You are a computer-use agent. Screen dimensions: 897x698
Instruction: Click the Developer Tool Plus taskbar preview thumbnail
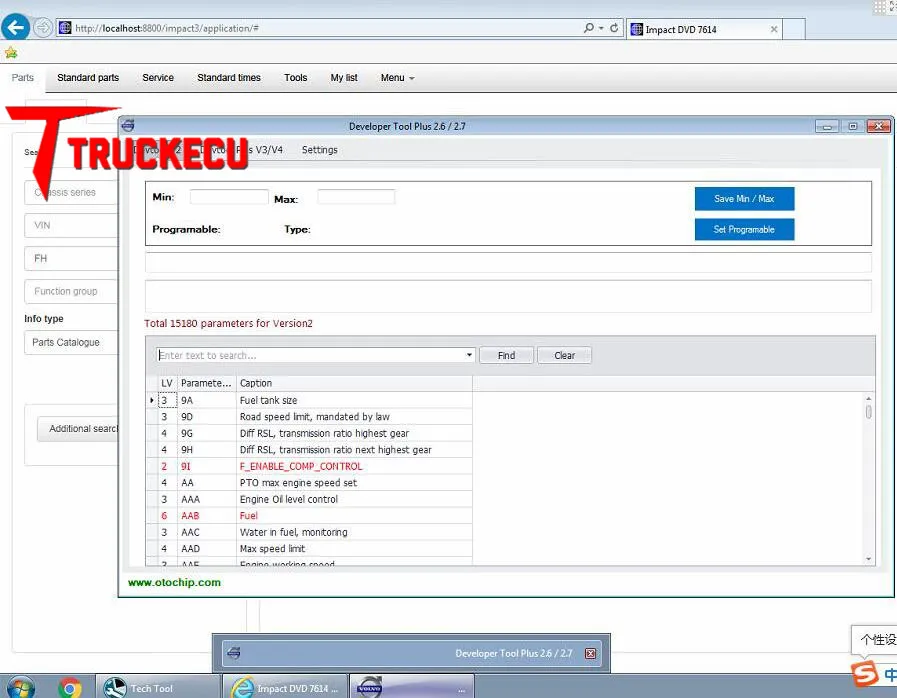[x=411, y=653]
